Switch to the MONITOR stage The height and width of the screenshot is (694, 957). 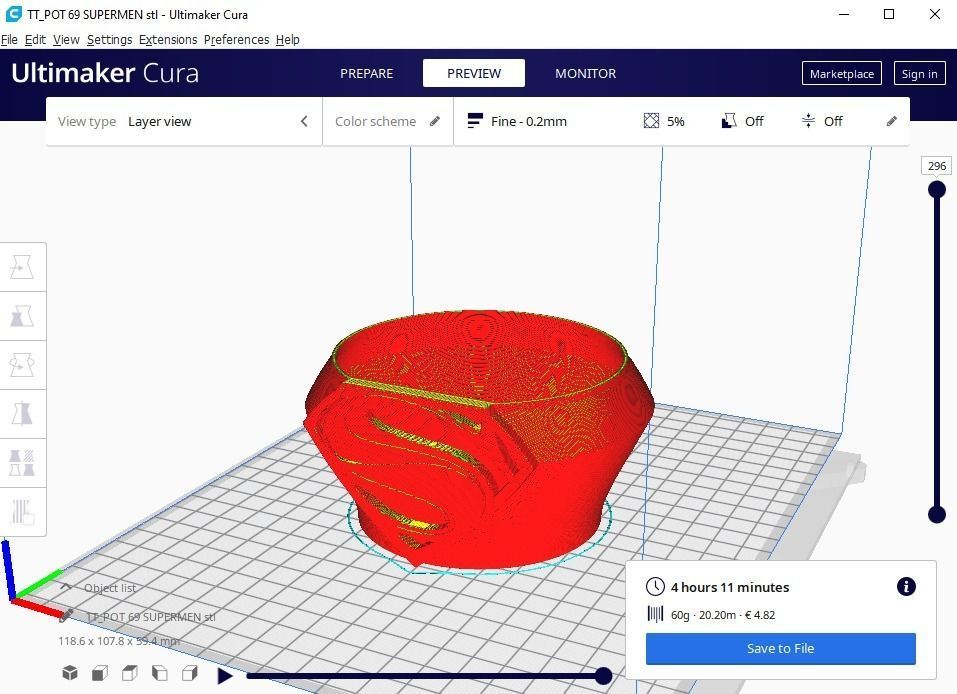(585, 73)
